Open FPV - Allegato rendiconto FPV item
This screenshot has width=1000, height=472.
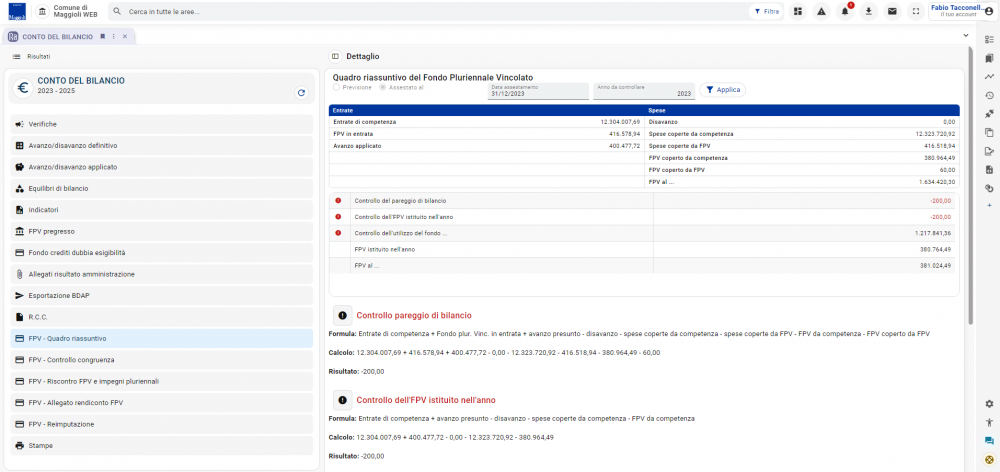tap(161, 402)
